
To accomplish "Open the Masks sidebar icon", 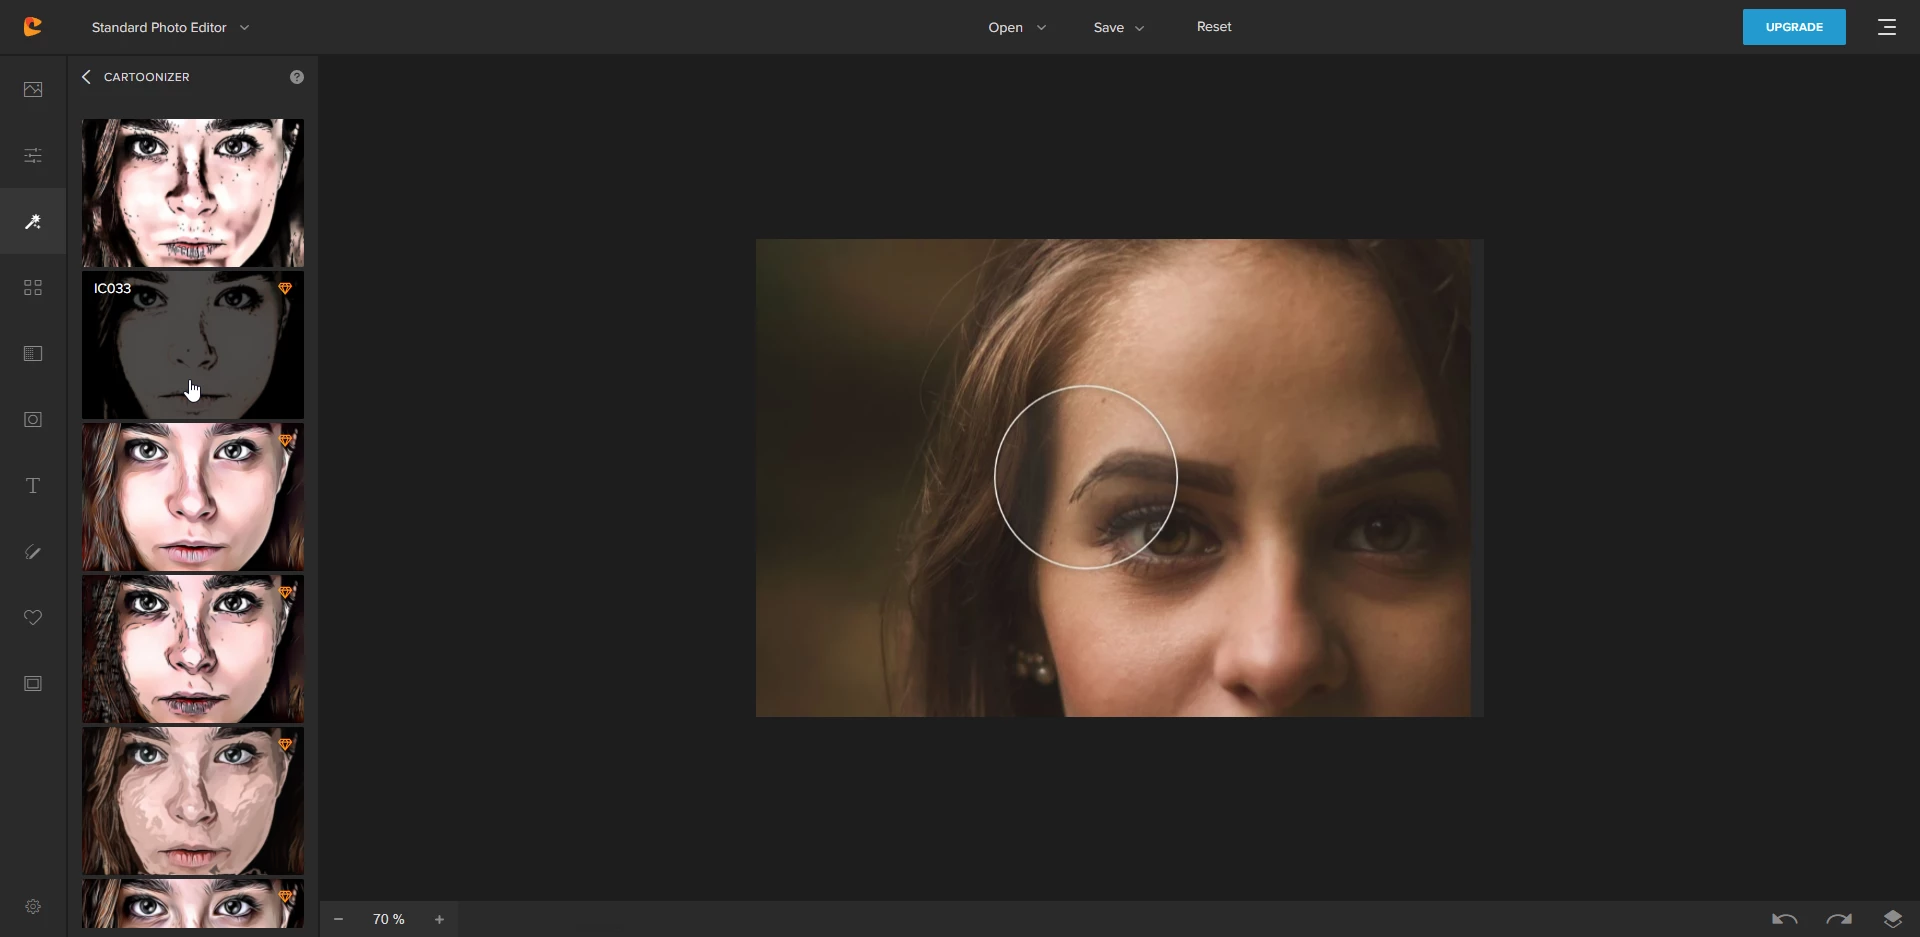I will tap(33, 420).
